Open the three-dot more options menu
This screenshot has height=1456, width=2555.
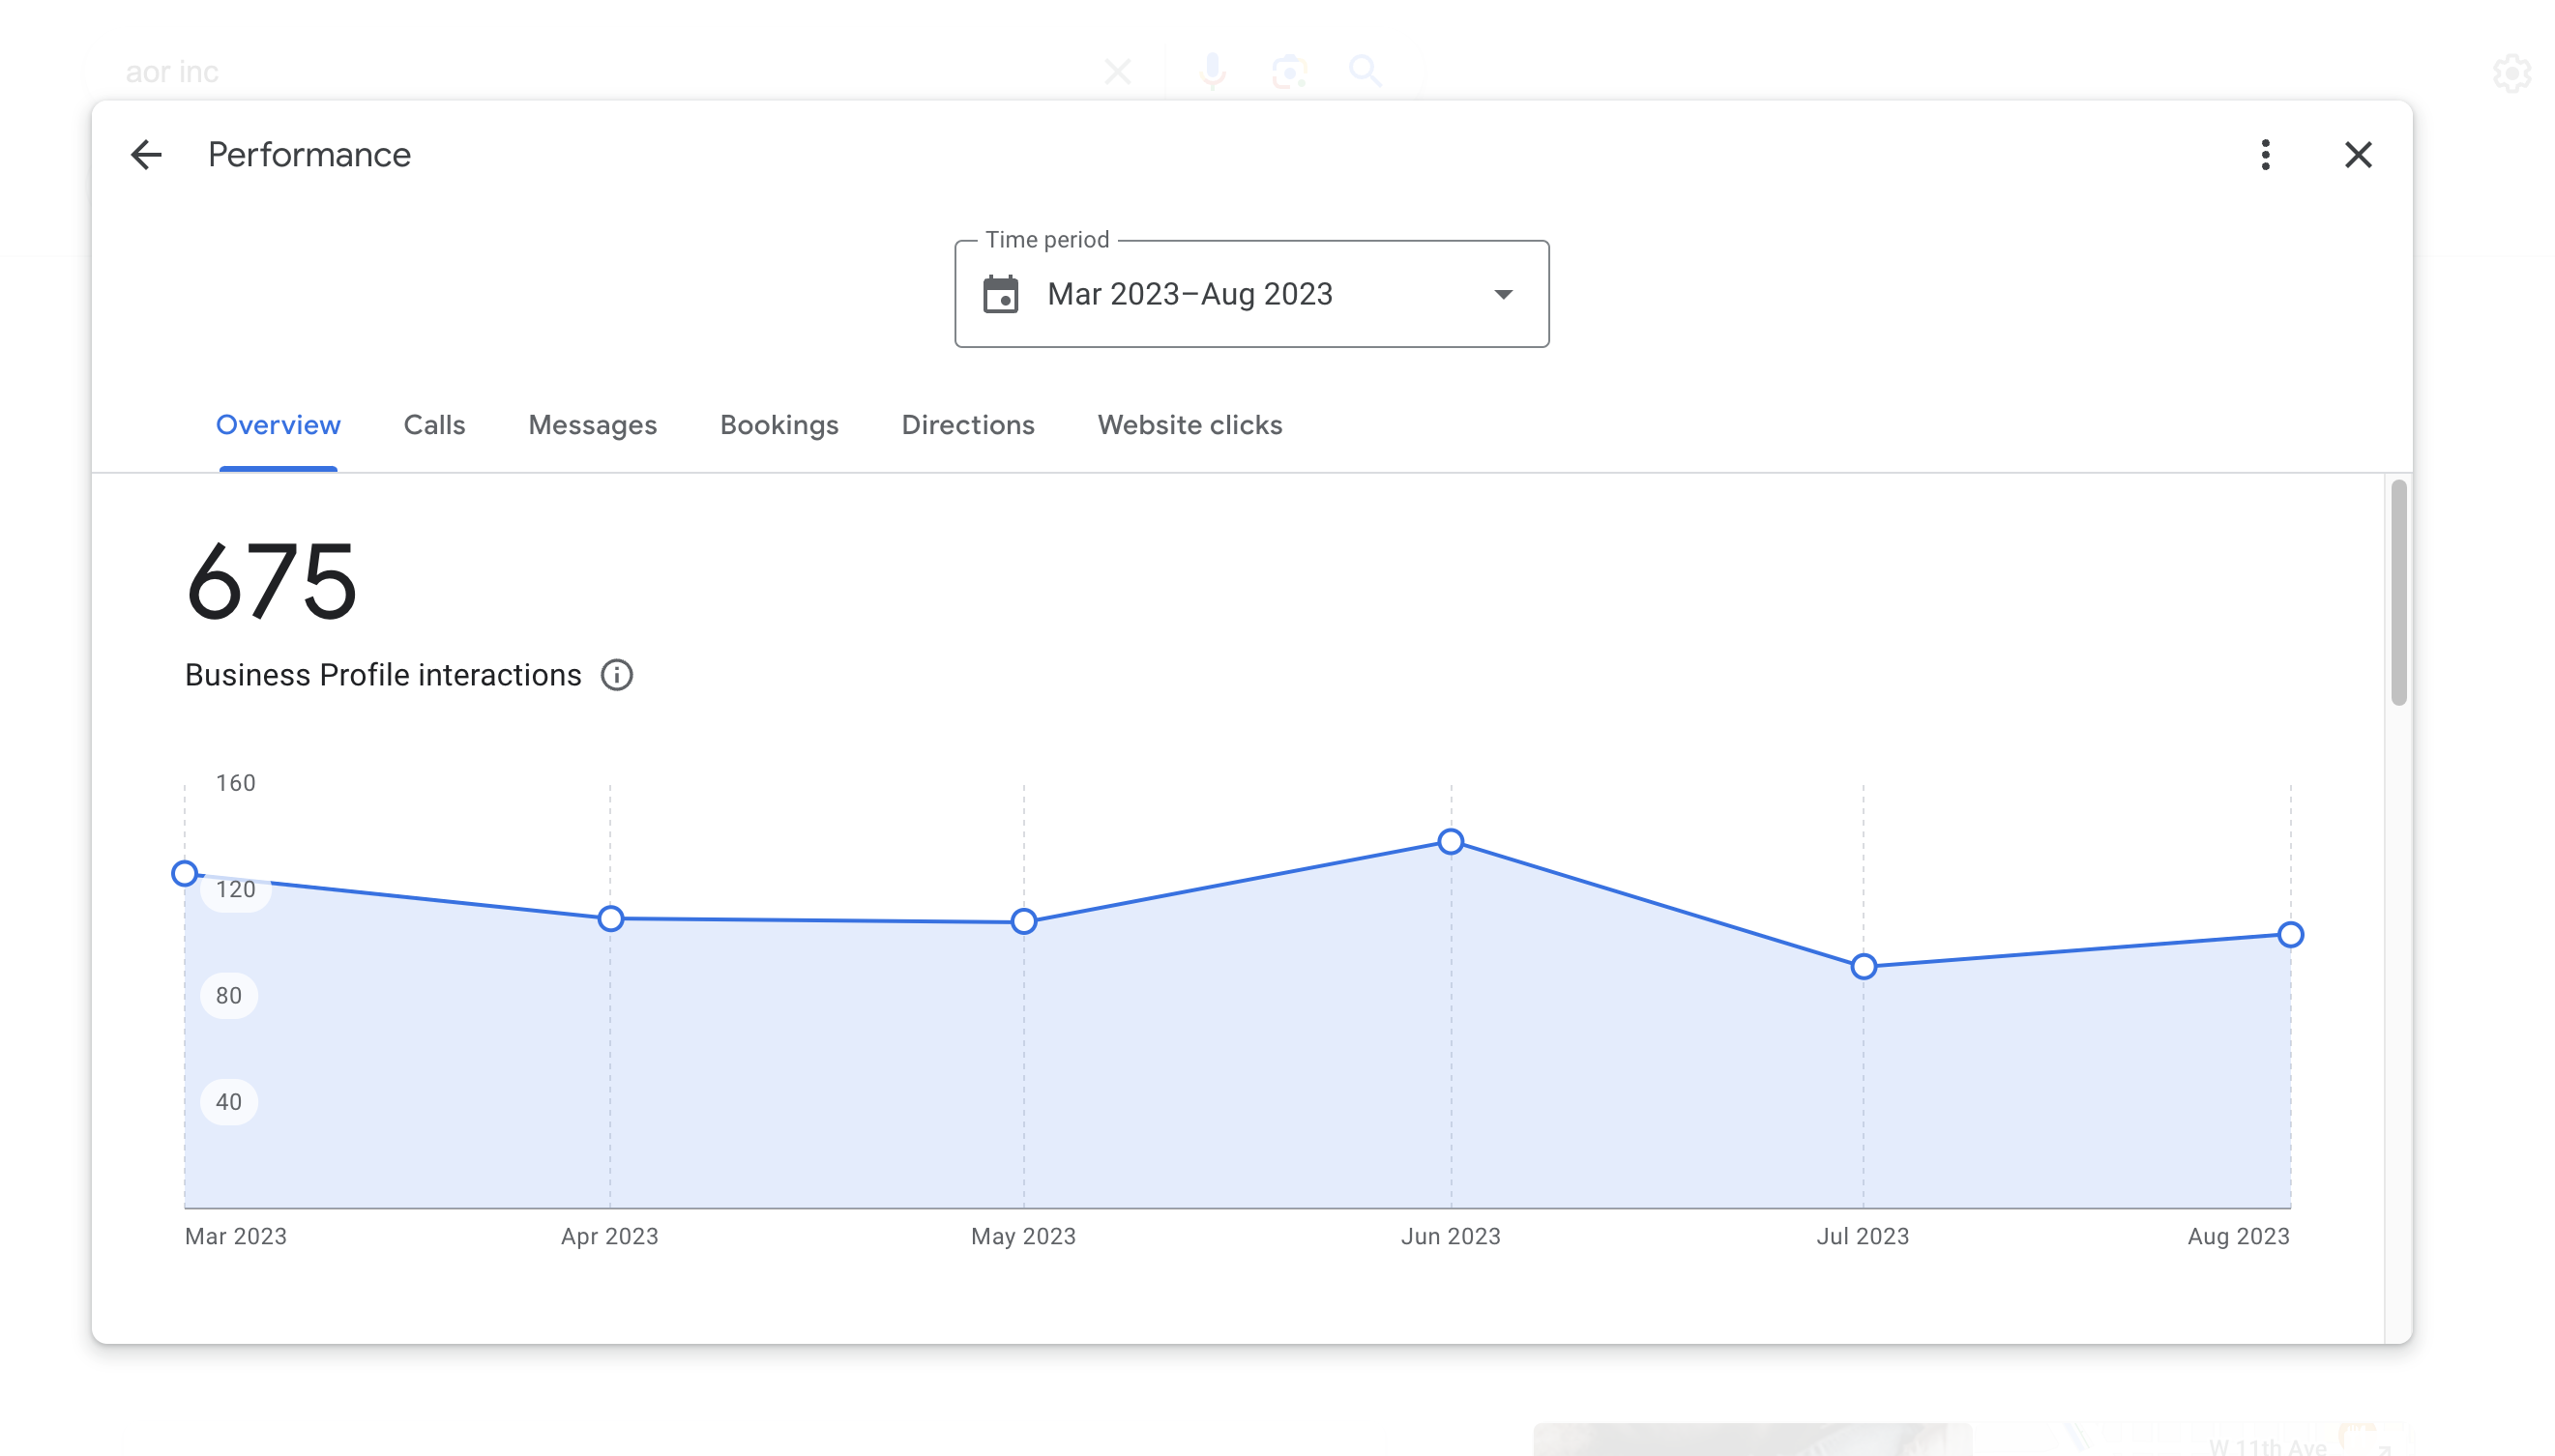click(x=2265, y=155)
